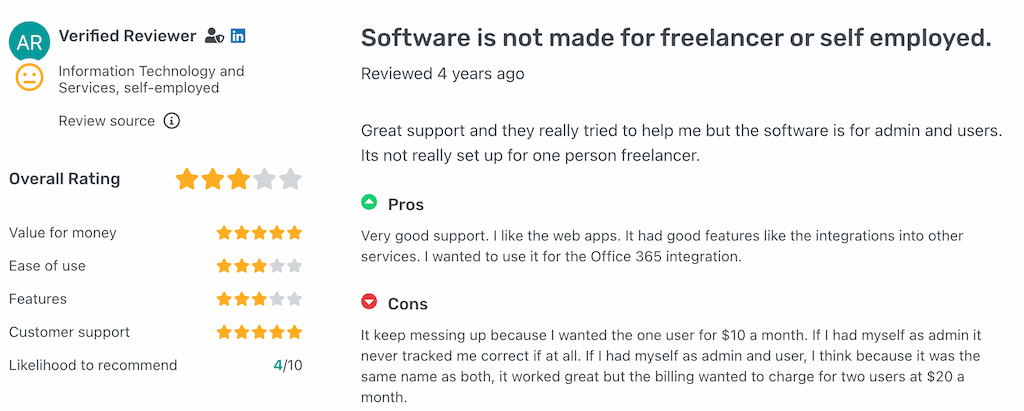Image resolution: width=1024 pixels, height=411 pixels.
Task: Click the Pros section heading
Action: pos(406,204)
